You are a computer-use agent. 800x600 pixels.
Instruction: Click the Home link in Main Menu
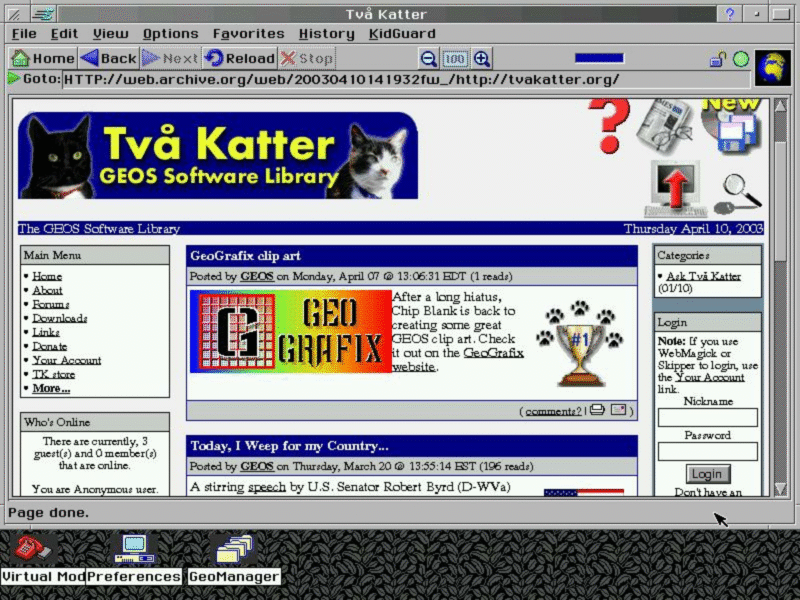[x=47, y=276]
